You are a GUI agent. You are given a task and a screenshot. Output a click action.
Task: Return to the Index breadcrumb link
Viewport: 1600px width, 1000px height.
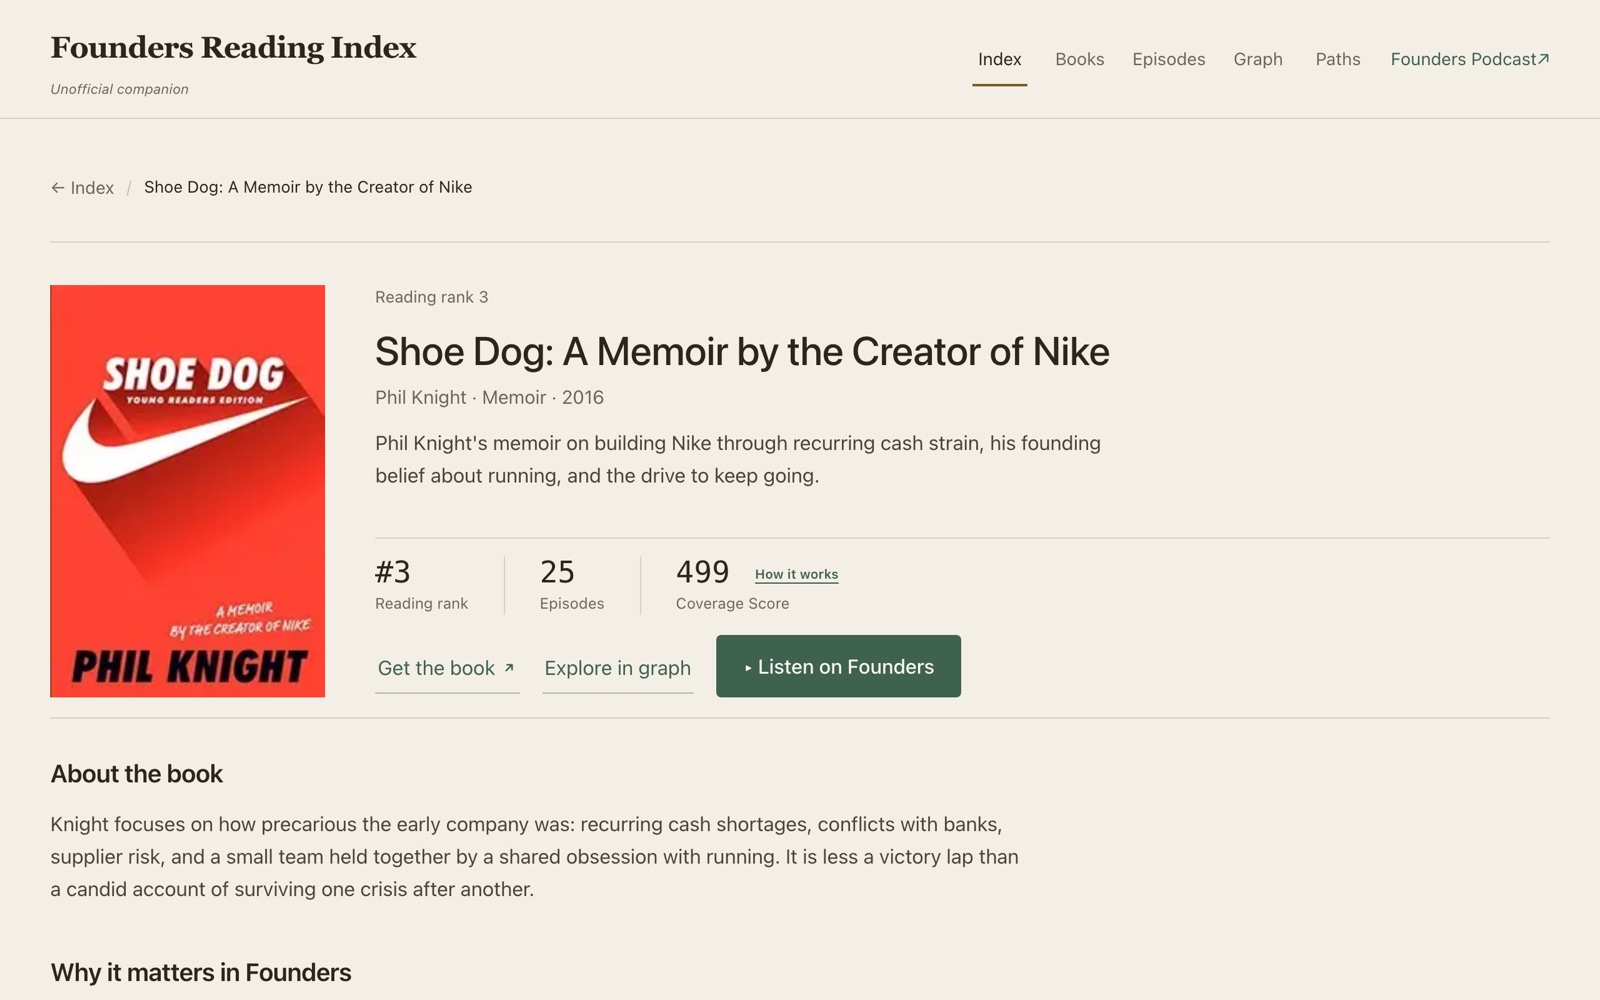(82, 188)
